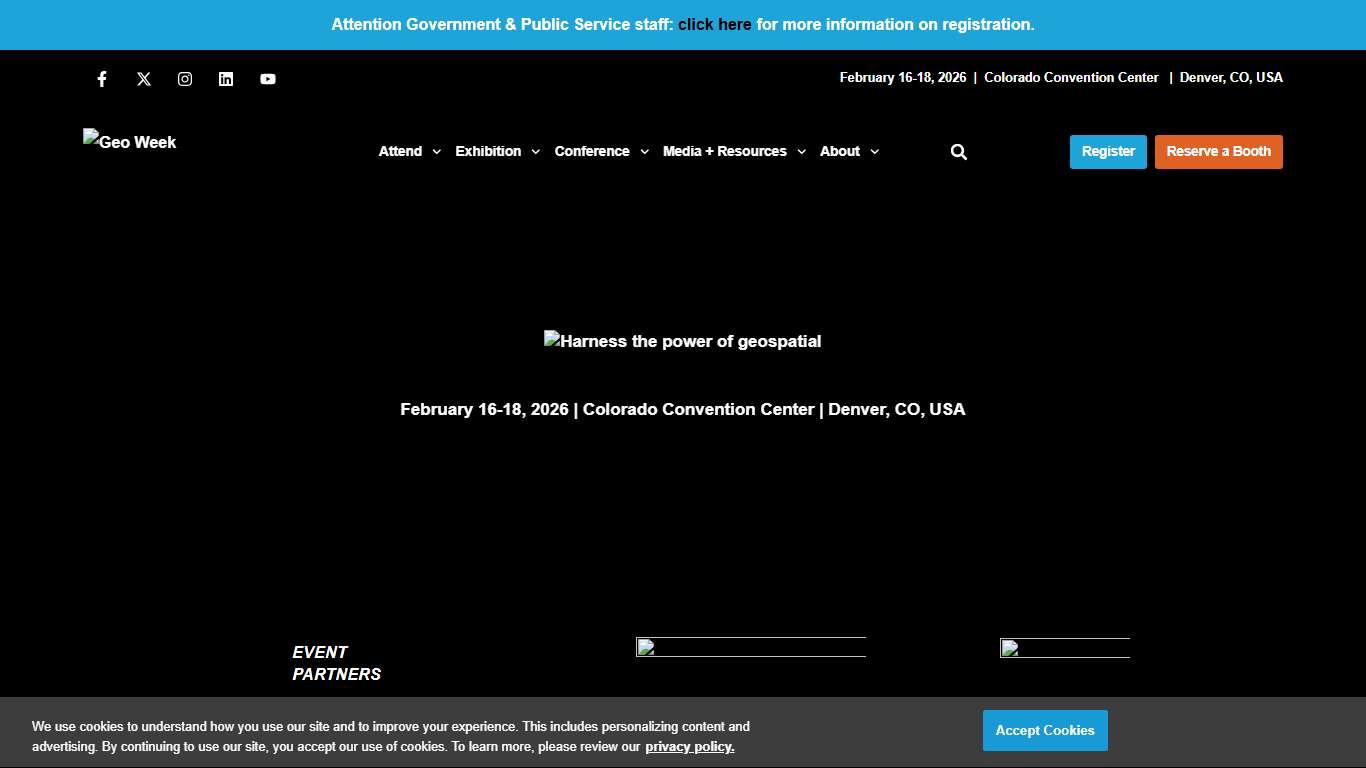Open the About menu item
1366x768 pixels.
[x=839, y=151]
